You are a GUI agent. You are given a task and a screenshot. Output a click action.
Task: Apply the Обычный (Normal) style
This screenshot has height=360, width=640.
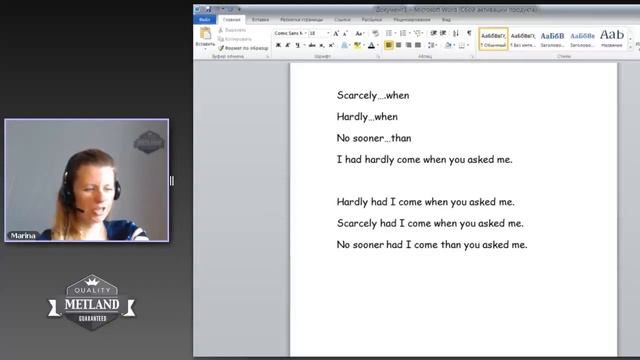coord(493,39)
